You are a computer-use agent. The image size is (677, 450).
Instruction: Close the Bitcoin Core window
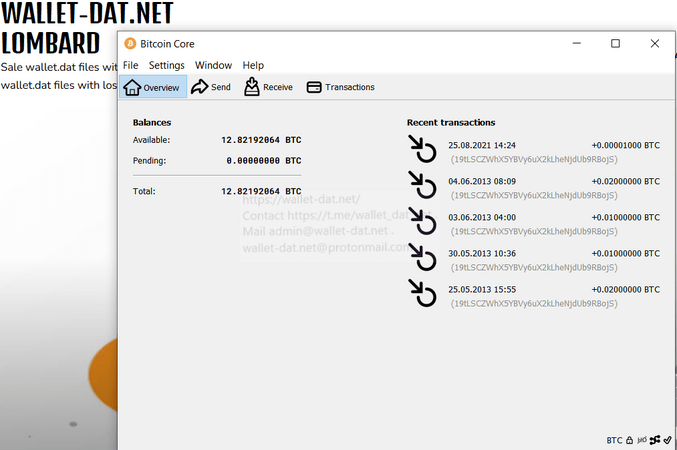[655, 44]
